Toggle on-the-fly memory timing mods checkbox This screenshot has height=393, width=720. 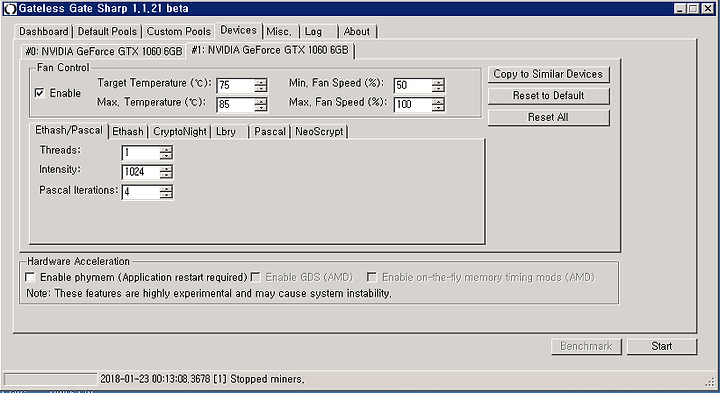372,277
